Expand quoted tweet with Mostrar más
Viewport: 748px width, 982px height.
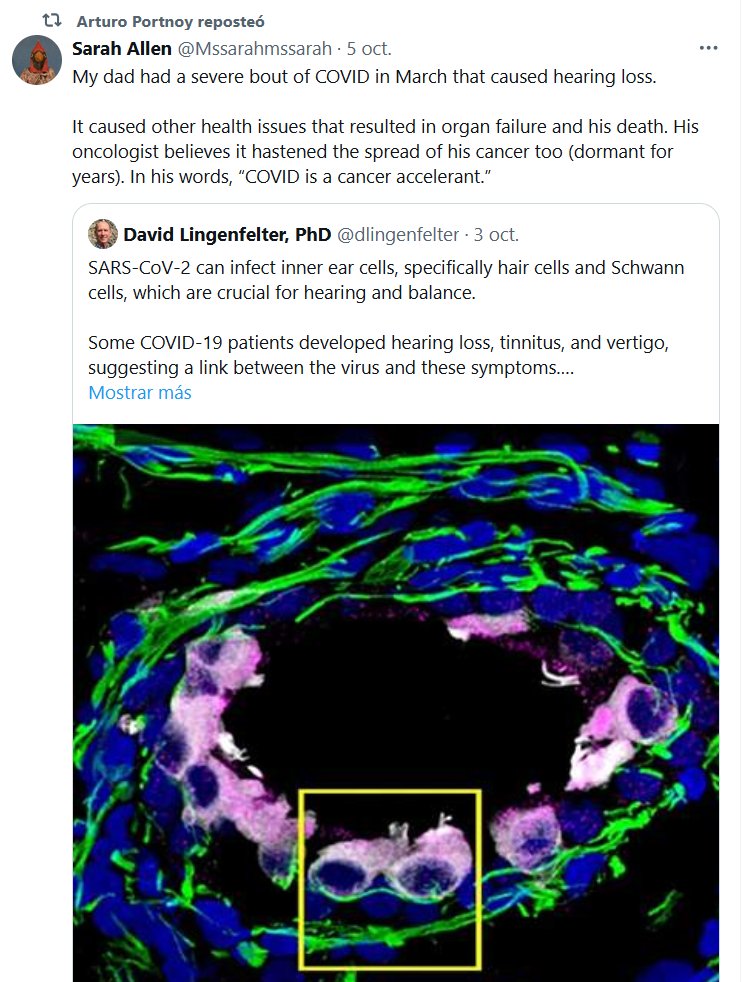(x=140, y=392)
